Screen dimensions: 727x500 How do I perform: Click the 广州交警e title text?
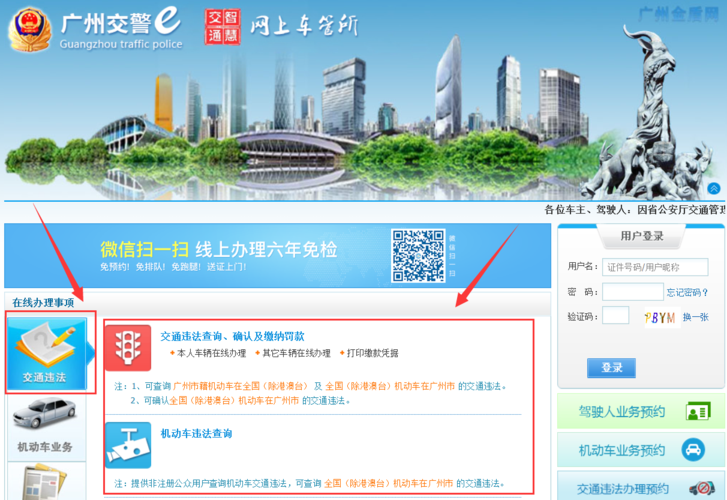121,22
